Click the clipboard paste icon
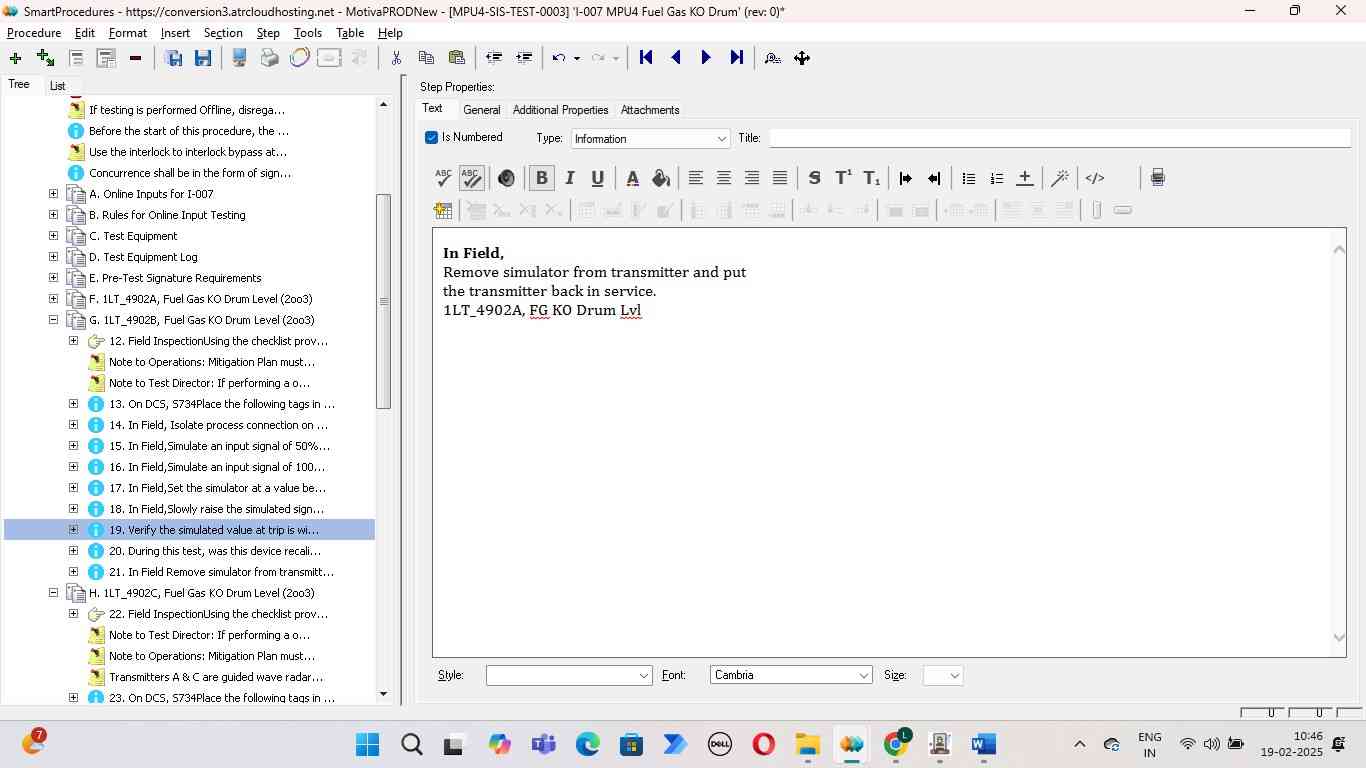 [x=457, y=58]
